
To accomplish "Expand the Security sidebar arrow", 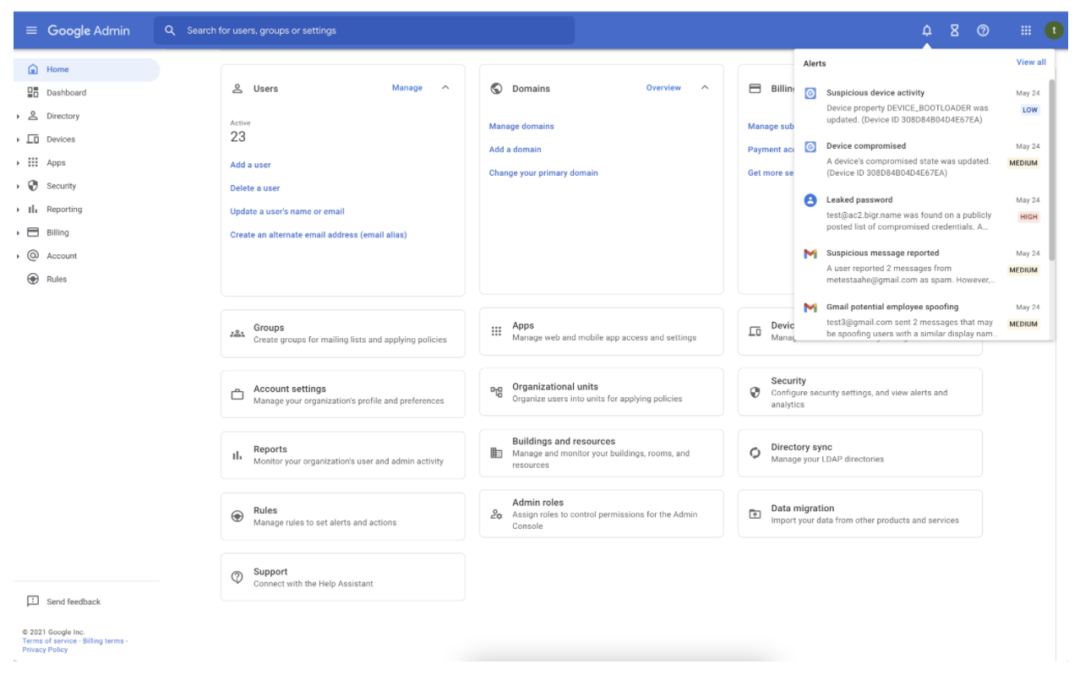I will pos(18,186).
